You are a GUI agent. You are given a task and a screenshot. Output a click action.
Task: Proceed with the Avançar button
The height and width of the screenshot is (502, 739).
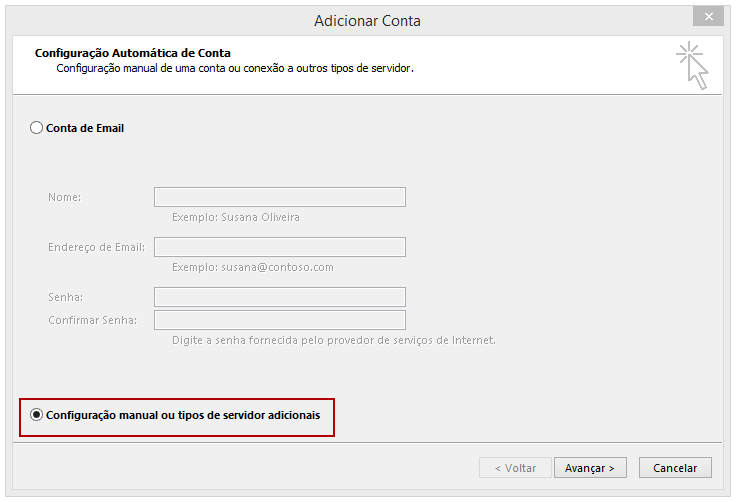pyautogui.click(x=590, y=468)
